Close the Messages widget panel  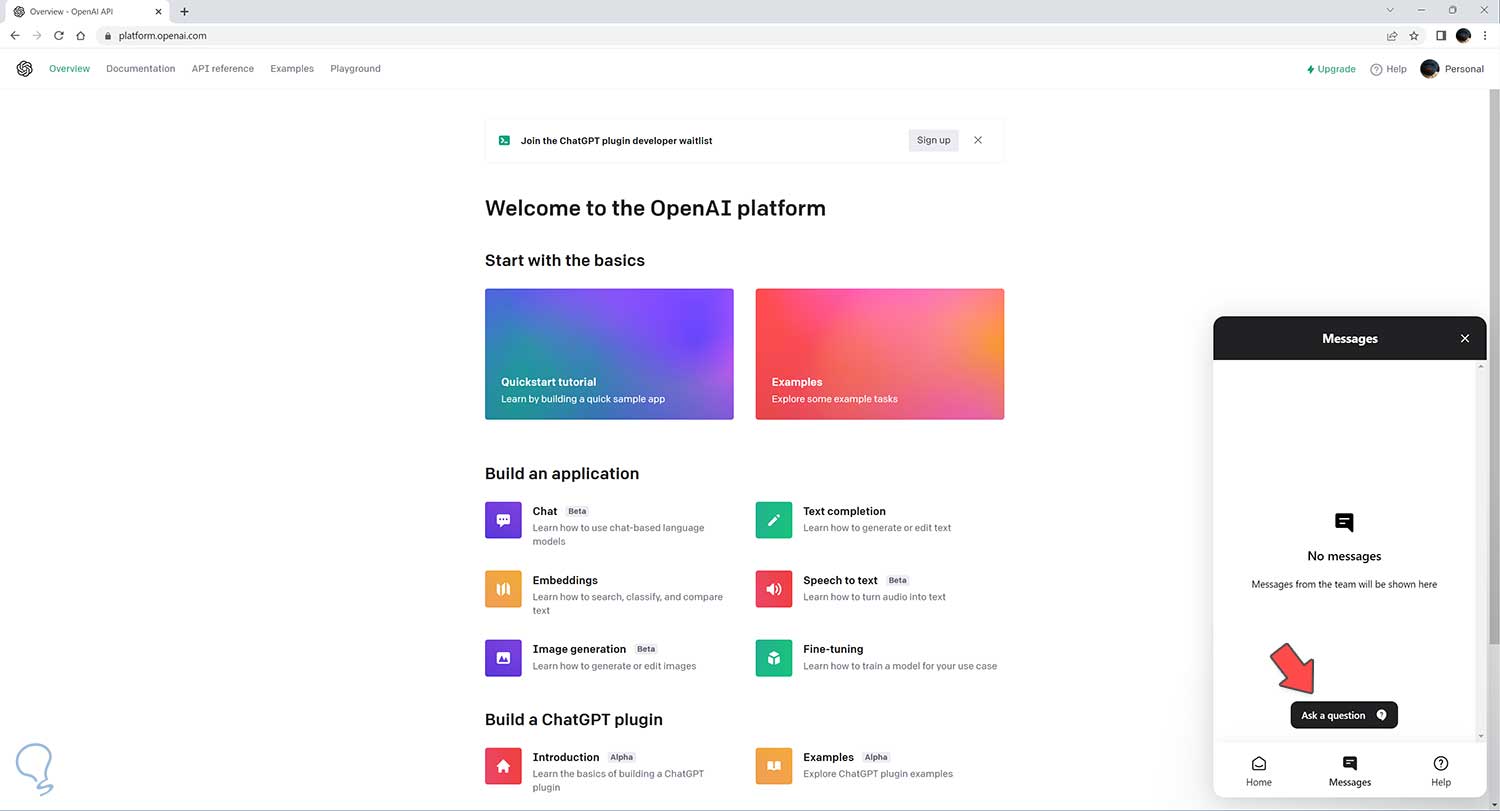tap(1465, 339)
